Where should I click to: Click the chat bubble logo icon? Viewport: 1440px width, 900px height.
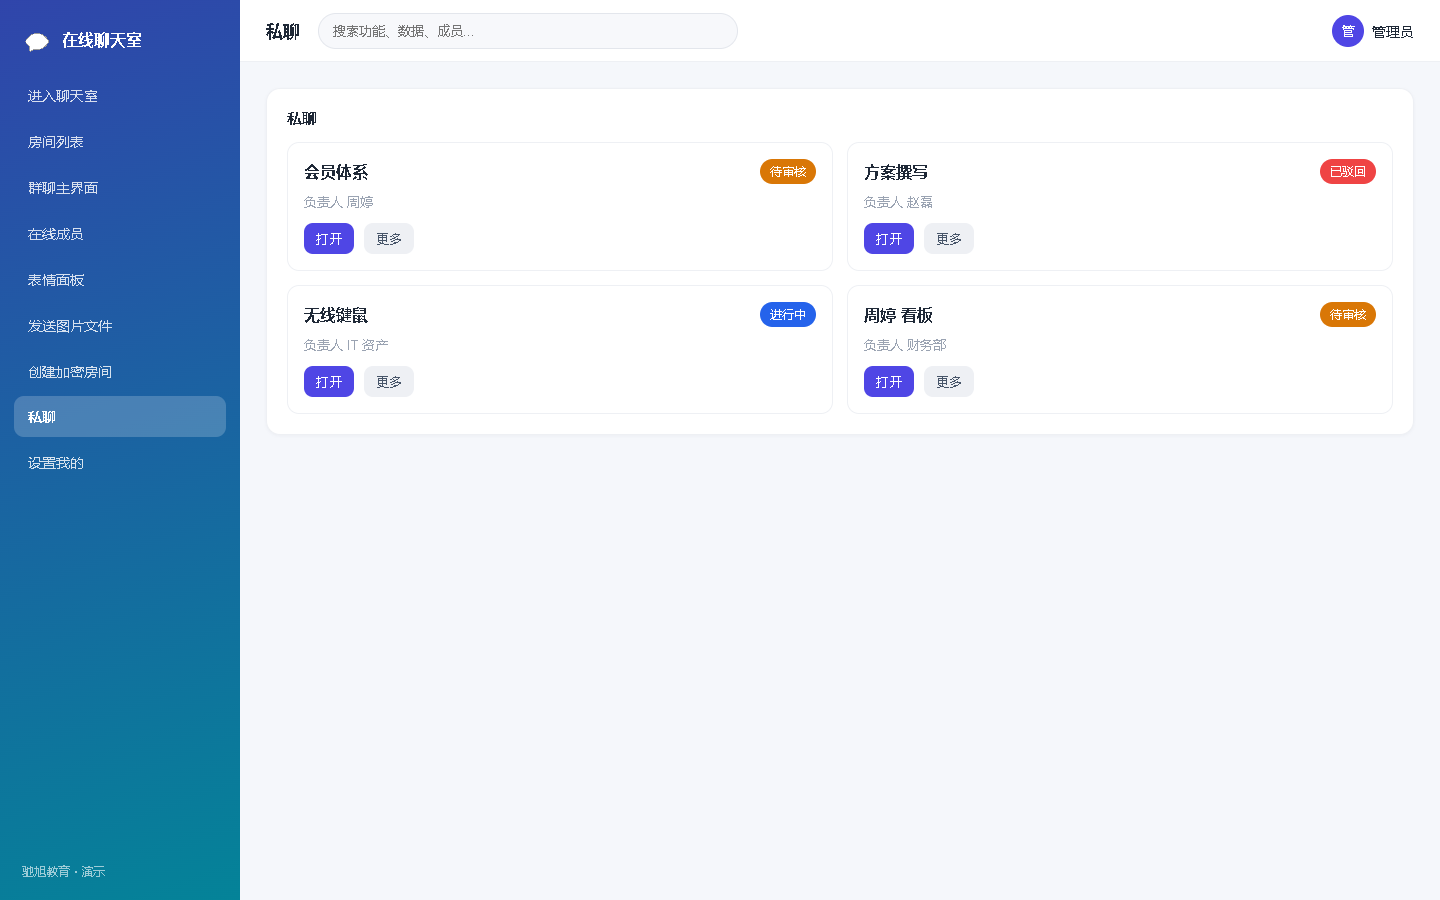37,41
